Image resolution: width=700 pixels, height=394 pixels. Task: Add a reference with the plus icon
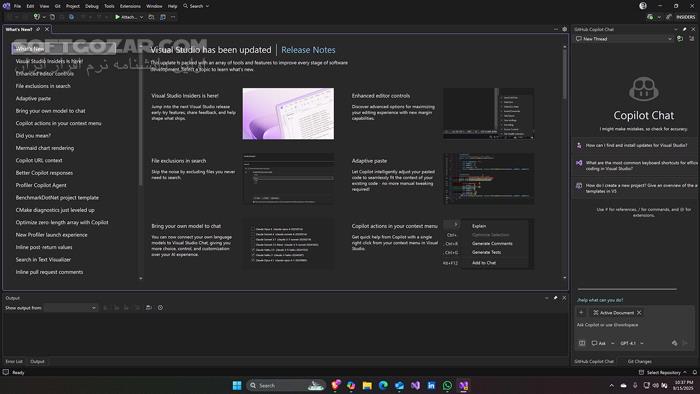point(581,313)
